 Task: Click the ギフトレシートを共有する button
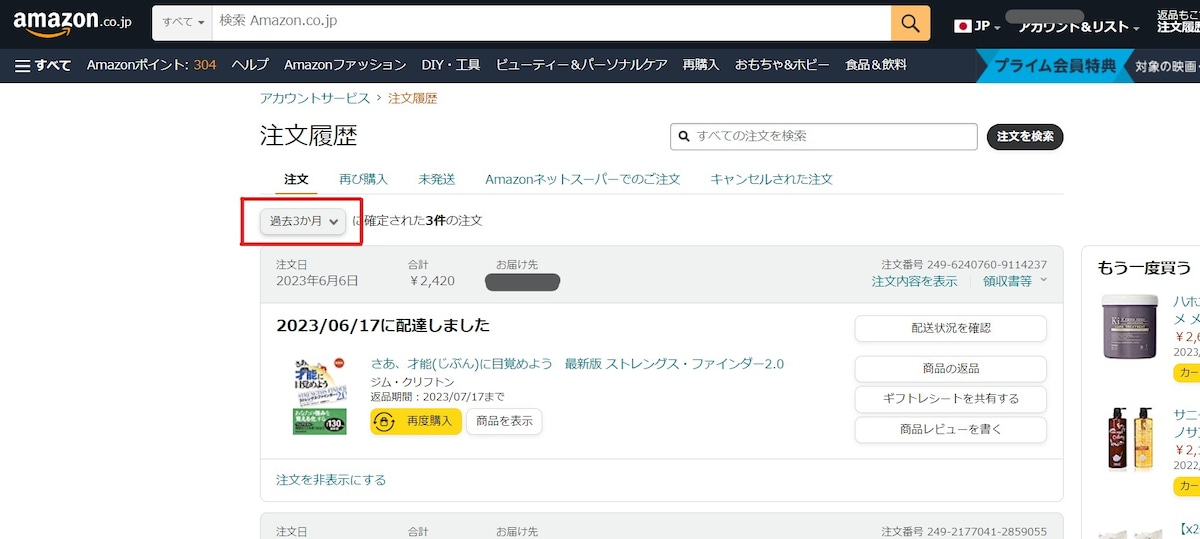click(x=950, y=399)
